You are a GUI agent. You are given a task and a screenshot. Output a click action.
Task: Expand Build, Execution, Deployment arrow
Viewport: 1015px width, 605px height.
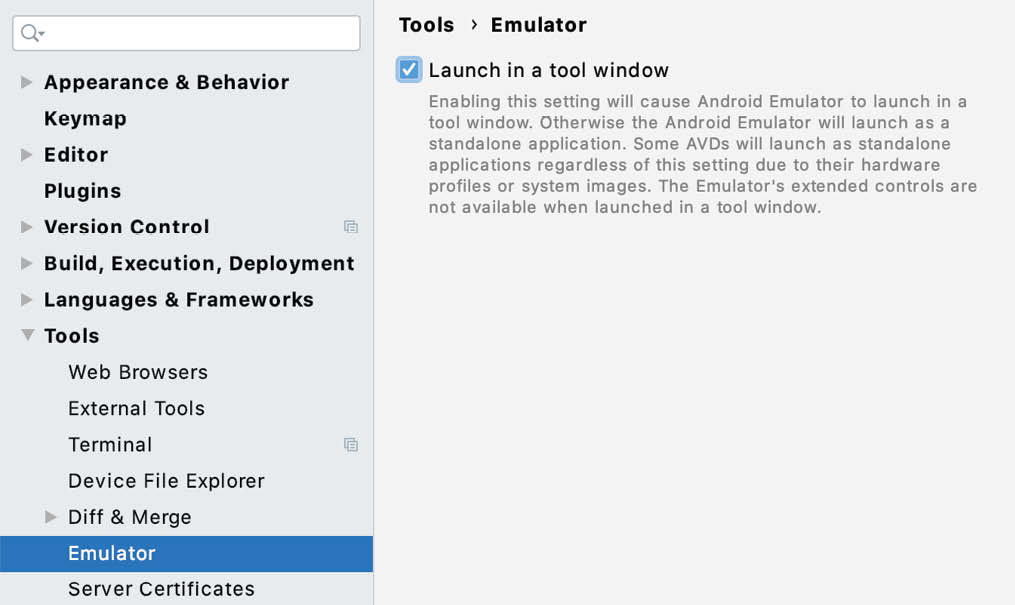(x=27, y=263)
